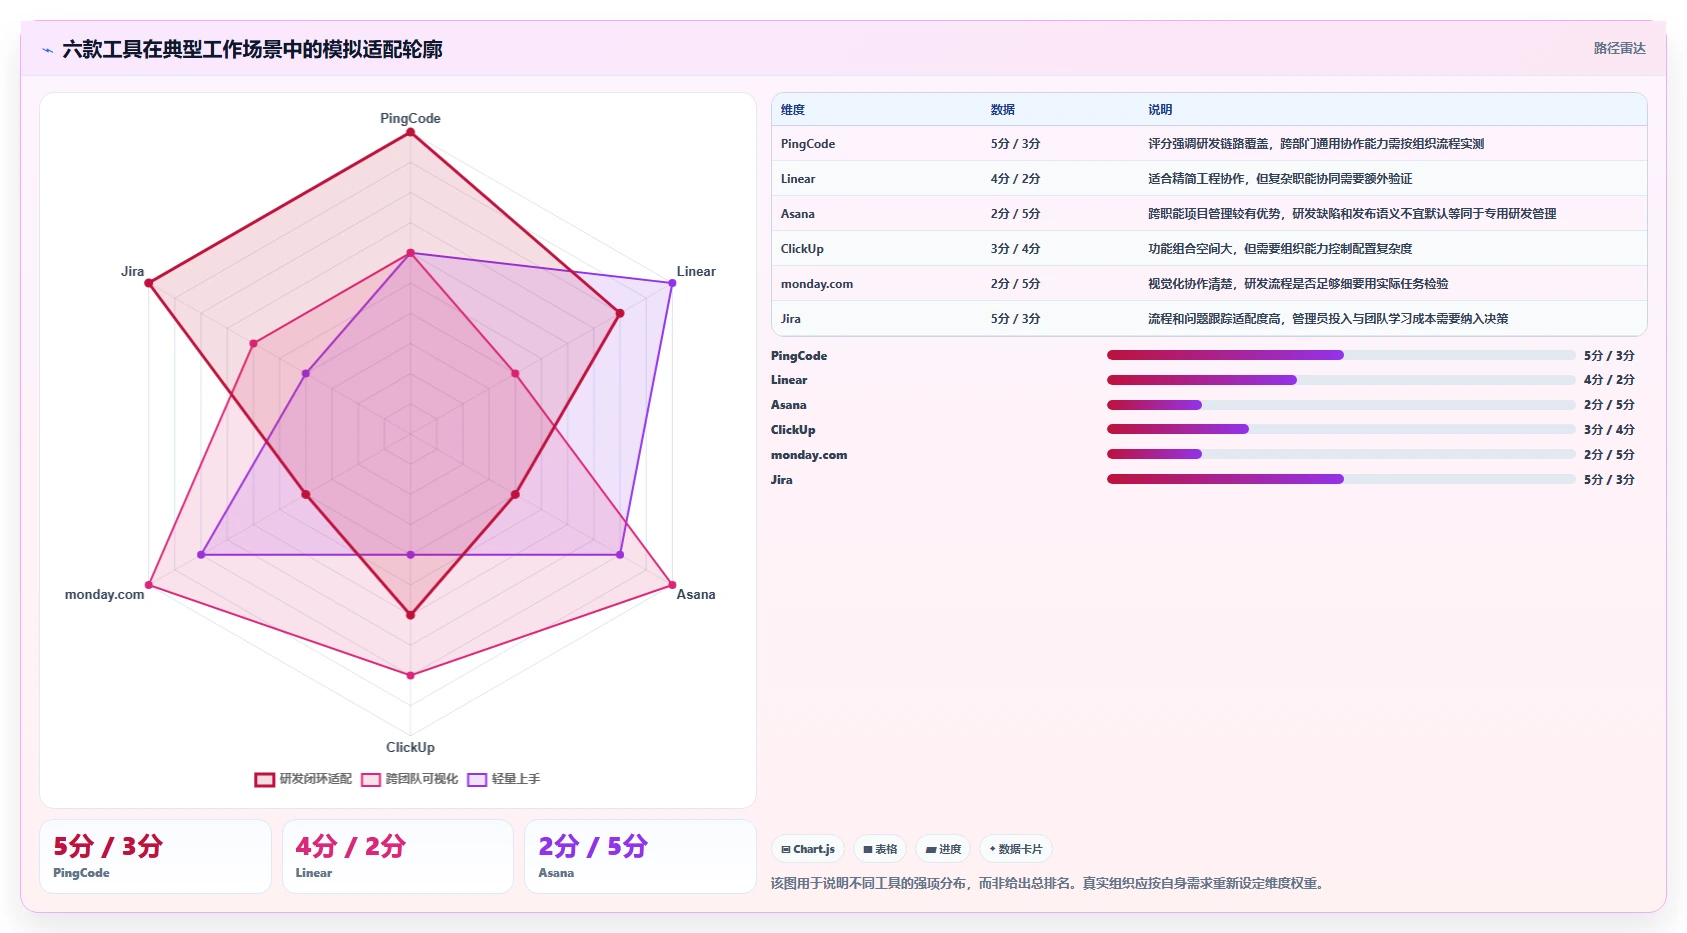Click the 跨团队可视化 legend label
The height and width of the screenshot is (933, 1687).
pos(422,779)
